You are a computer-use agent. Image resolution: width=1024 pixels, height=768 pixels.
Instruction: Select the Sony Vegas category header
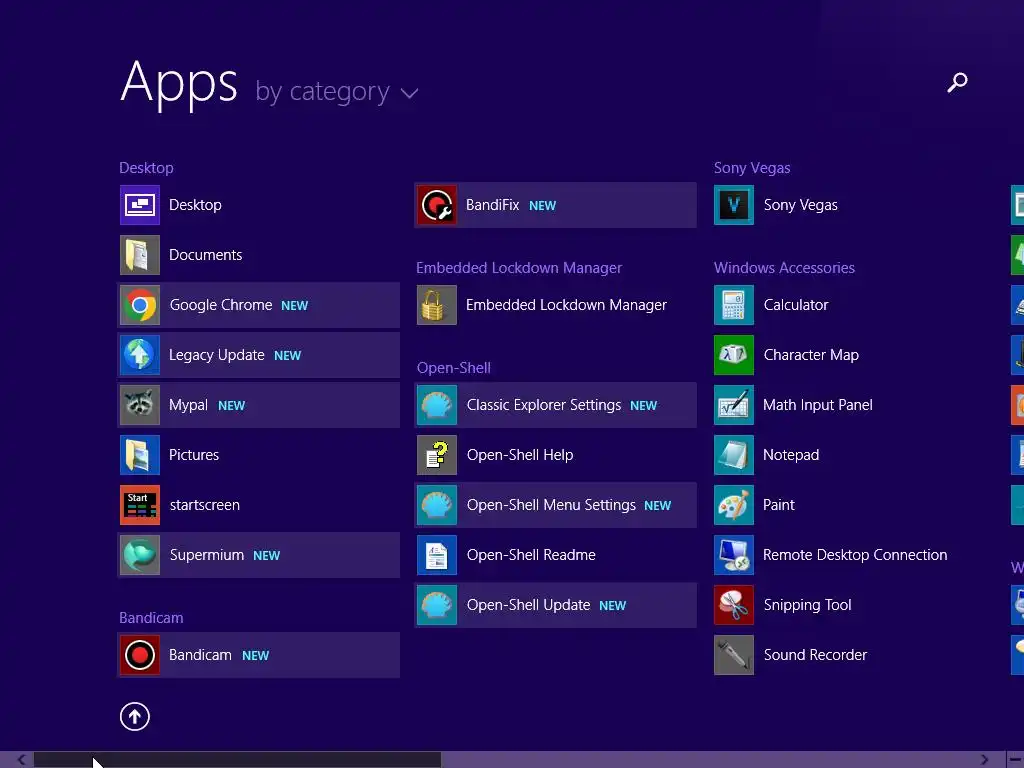click(752, 168)
